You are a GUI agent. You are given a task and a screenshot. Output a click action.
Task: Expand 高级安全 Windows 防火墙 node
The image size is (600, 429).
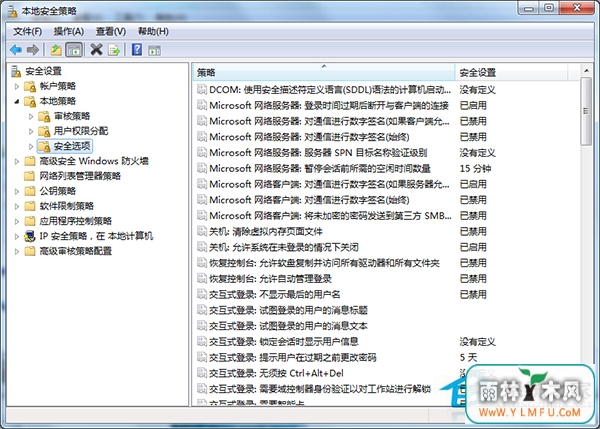click(17, 161)
